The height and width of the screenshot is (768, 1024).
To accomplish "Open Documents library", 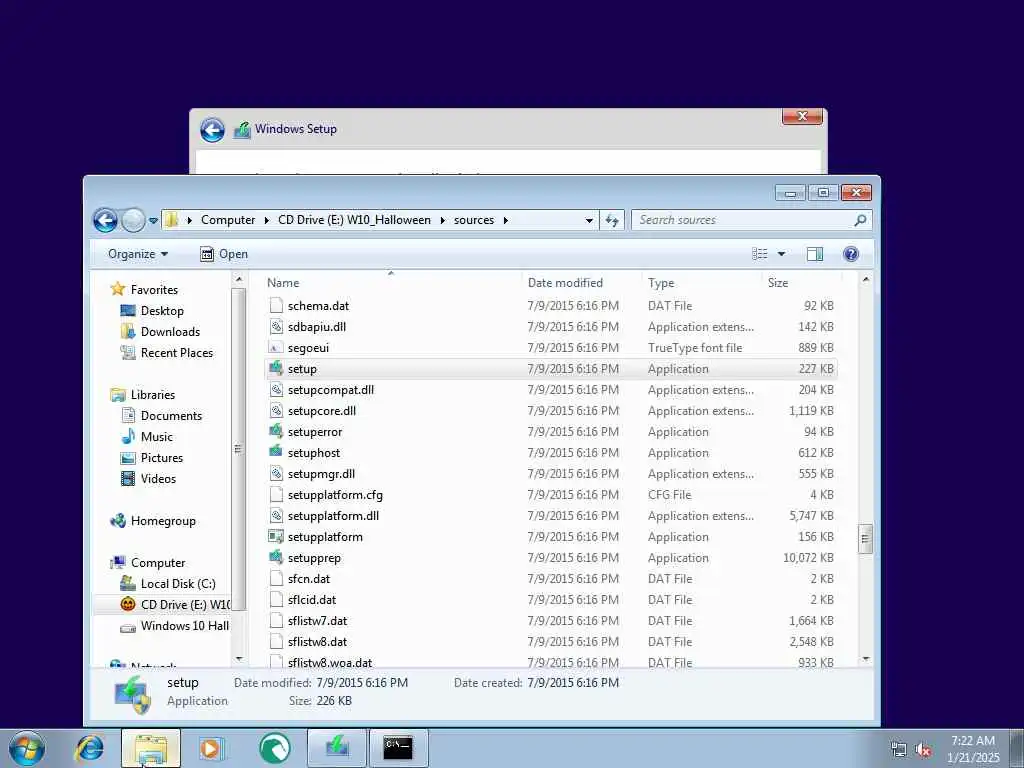I will pos(171,415).
